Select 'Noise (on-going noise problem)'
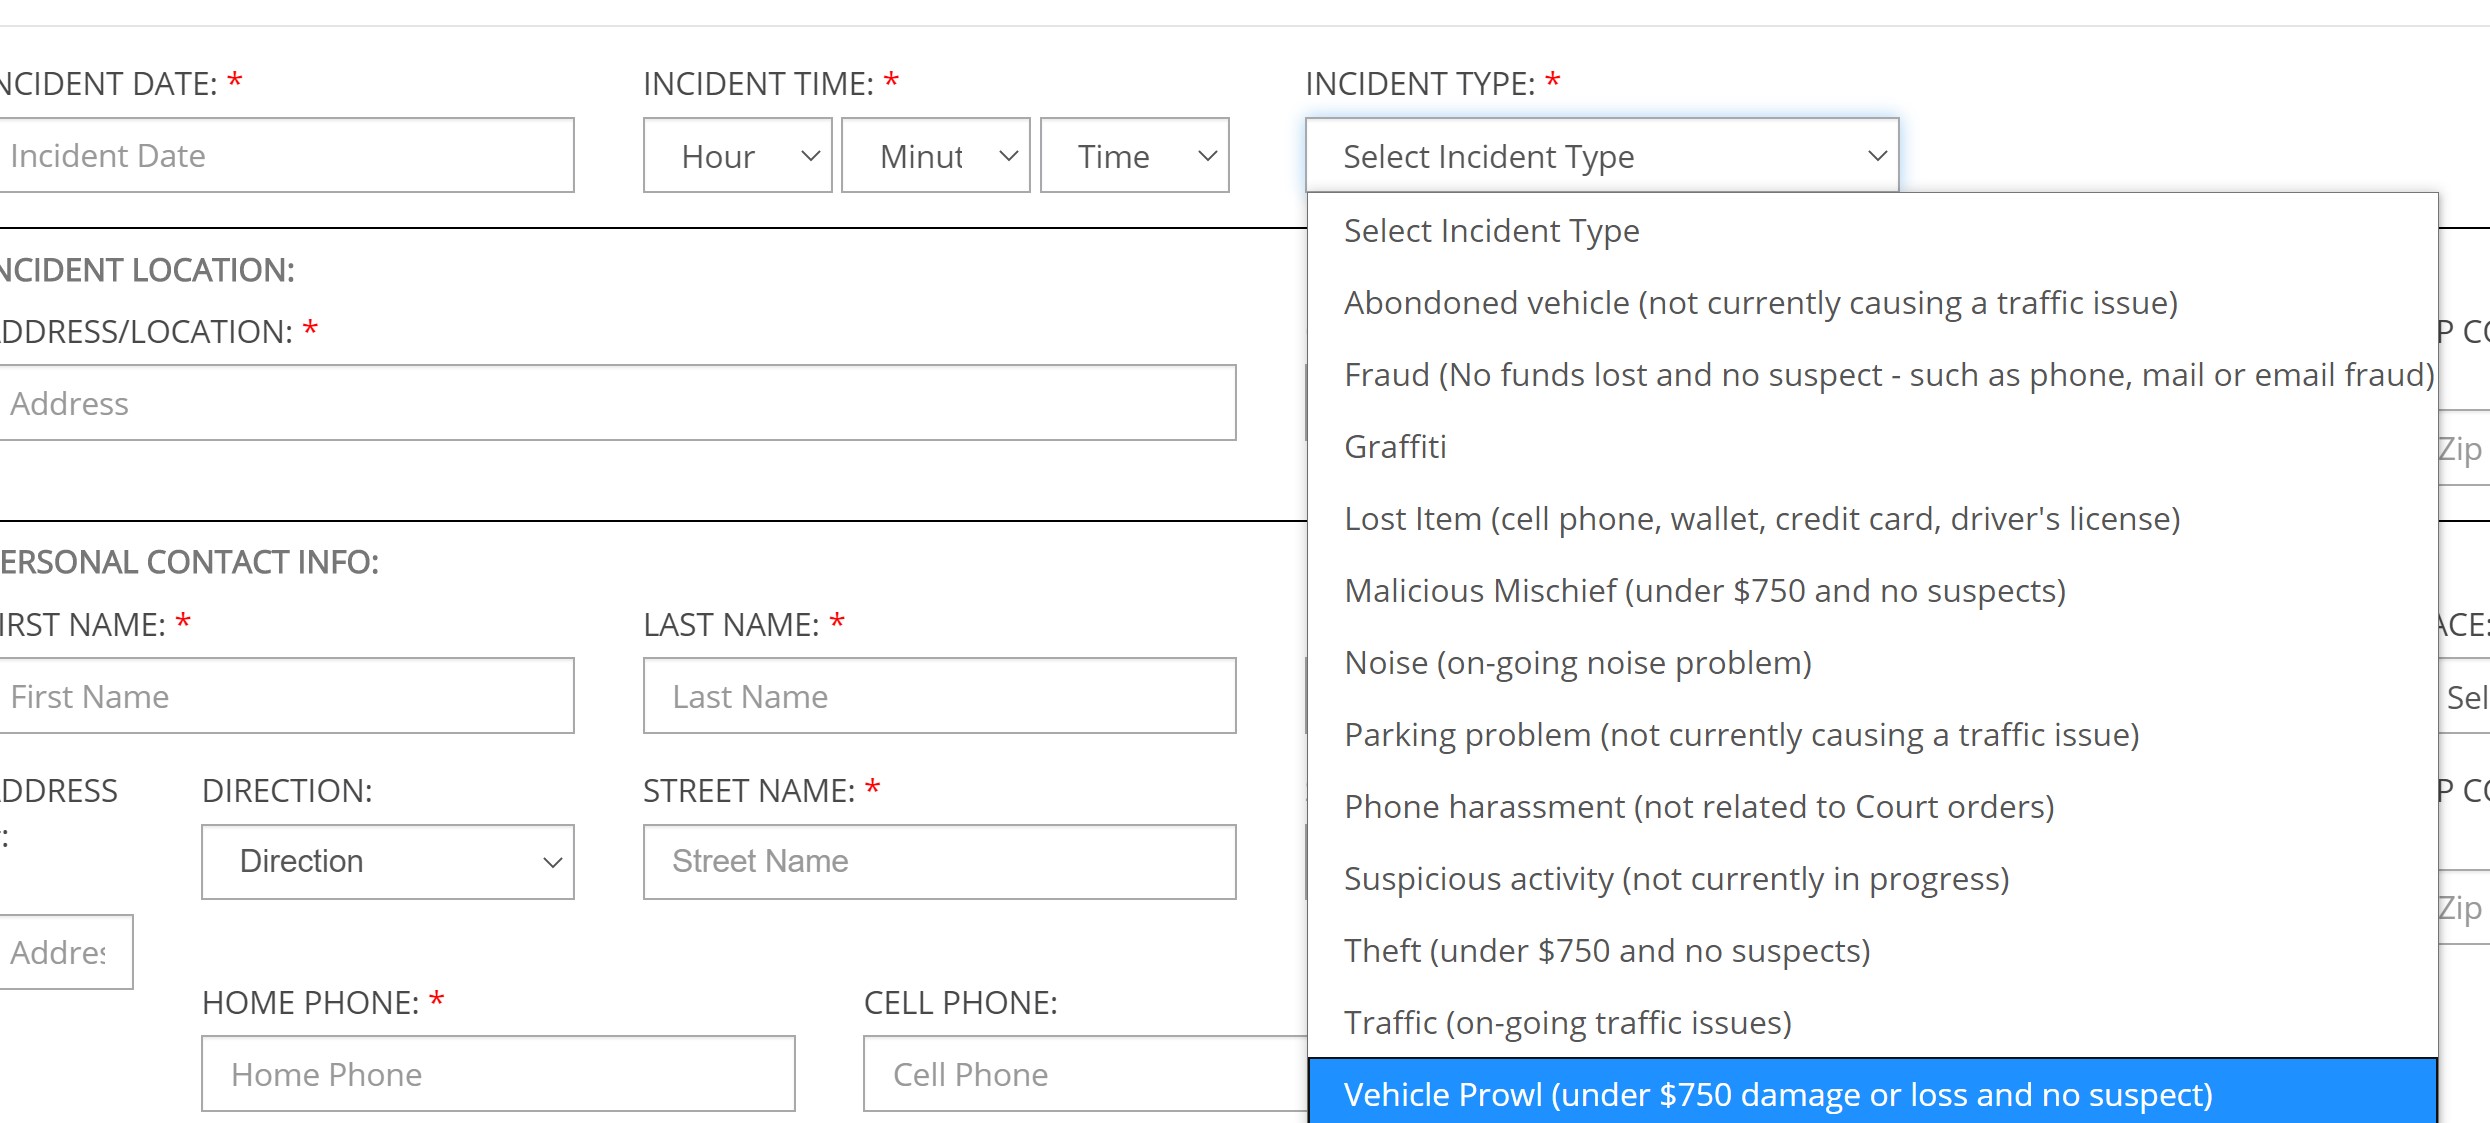Image resolution: width=2490 pixels, height=1123 pixels. 1572,662
